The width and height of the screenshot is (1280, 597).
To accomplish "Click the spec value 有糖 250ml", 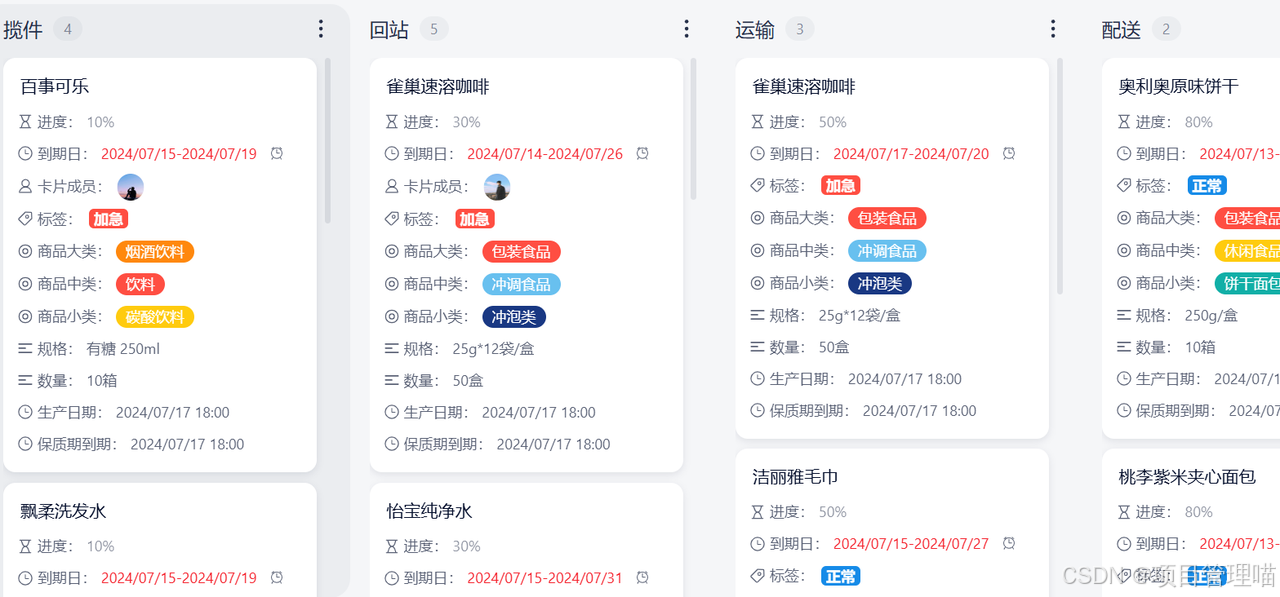I will [x=123, y=349].
